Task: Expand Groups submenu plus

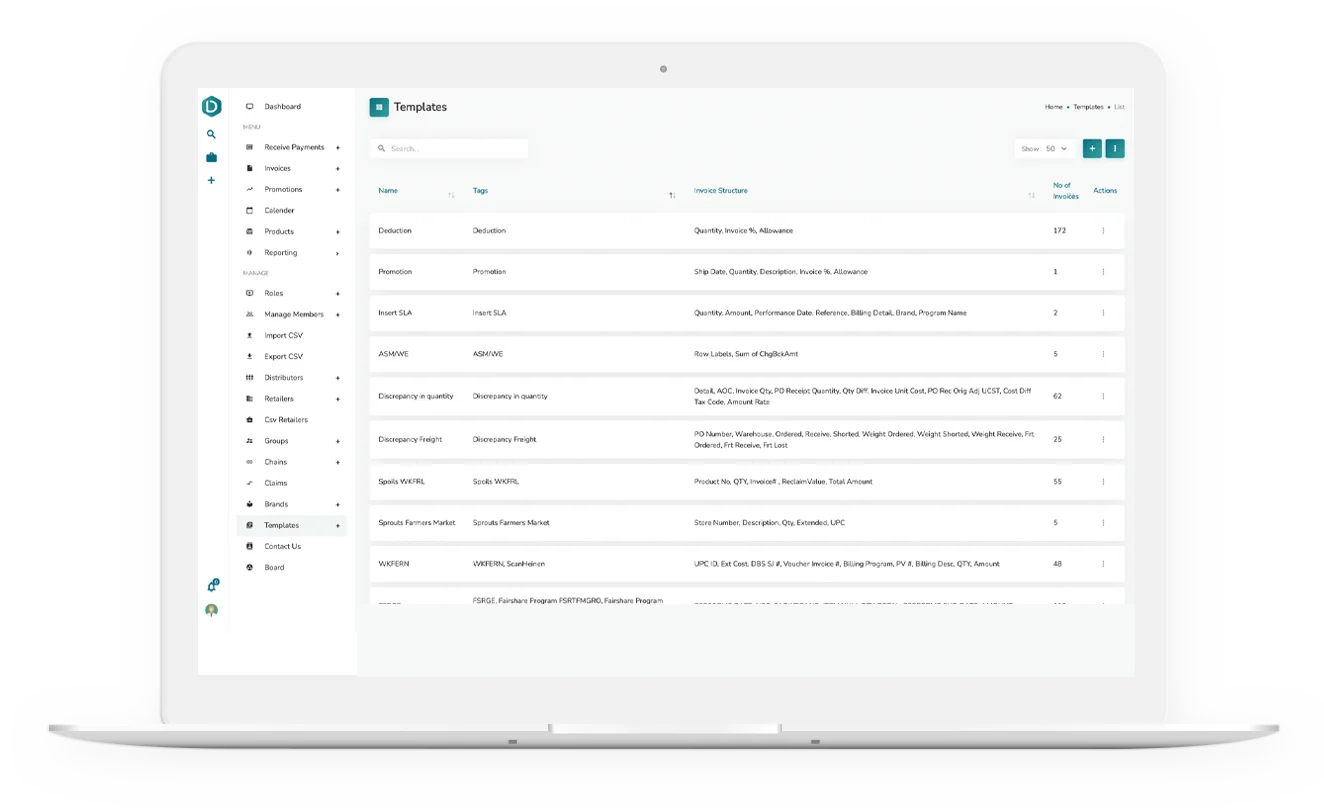Action: pyautogui.click(x=338, y=441)
